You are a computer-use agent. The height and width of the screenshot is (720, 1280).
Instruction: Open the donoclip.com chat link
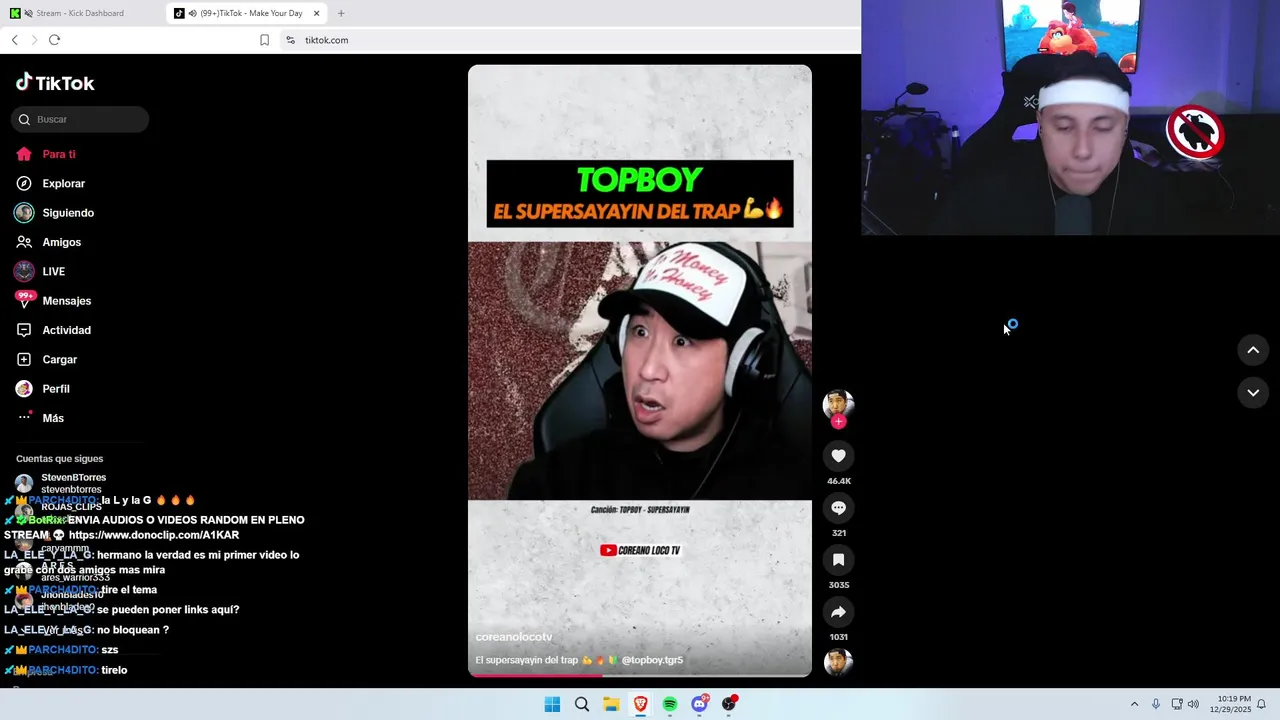(154, 535)
